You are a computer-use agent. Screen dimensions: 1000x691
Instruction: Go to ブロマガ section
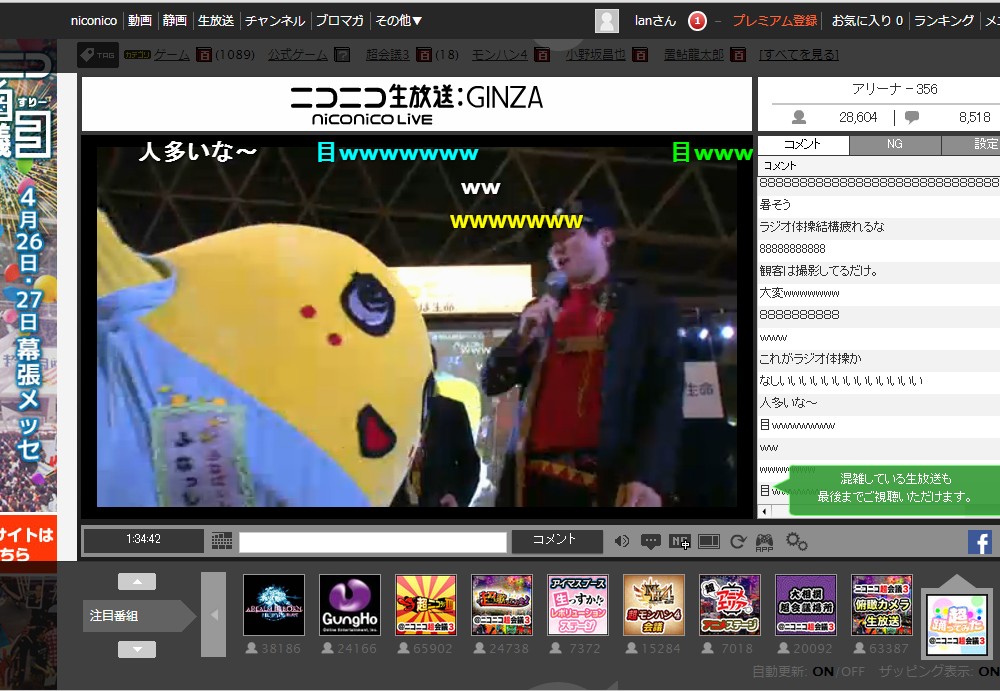(339, 20)
